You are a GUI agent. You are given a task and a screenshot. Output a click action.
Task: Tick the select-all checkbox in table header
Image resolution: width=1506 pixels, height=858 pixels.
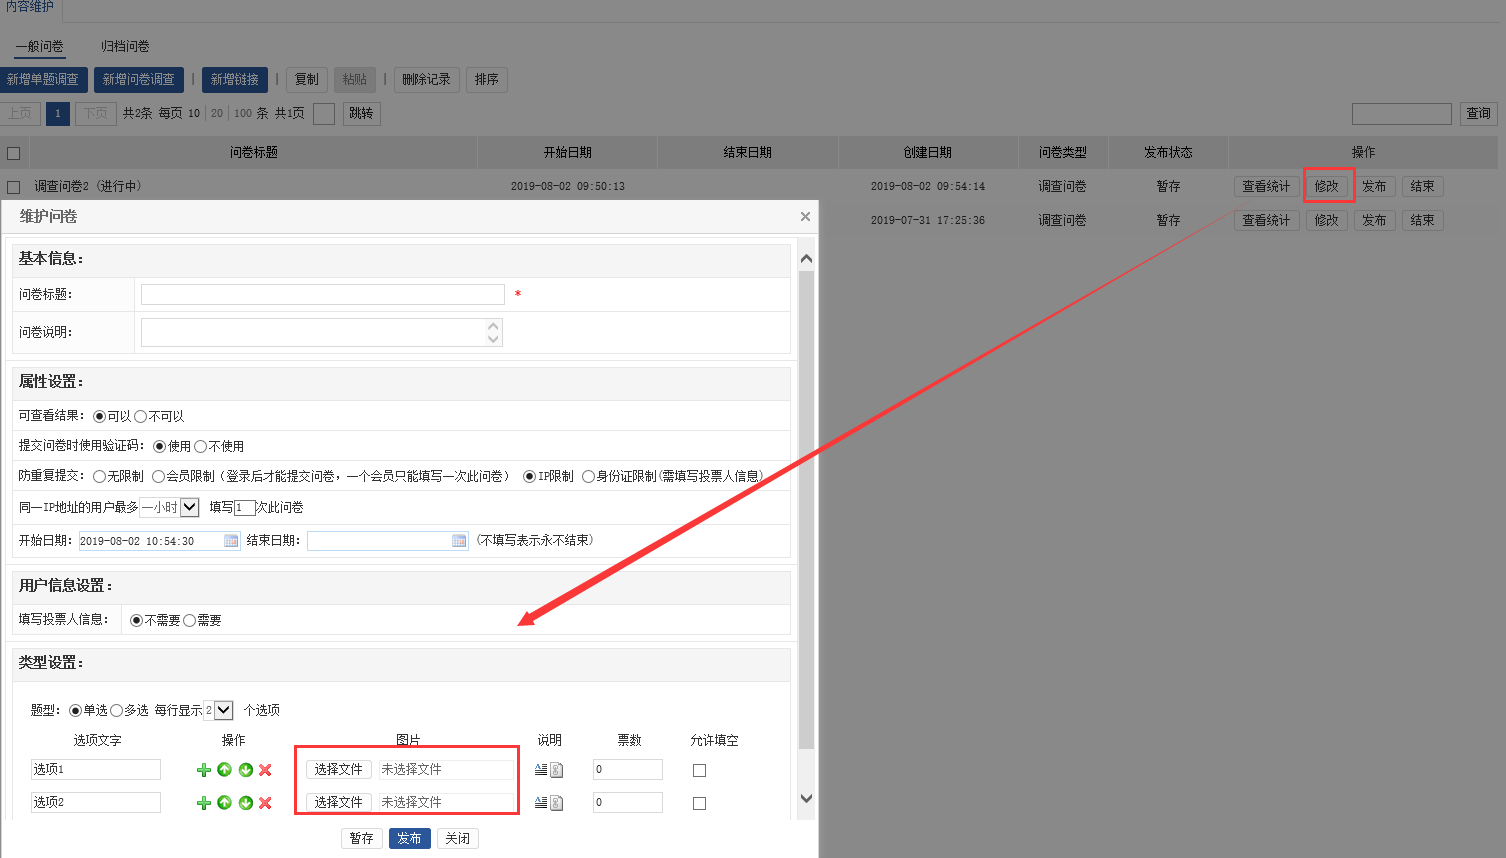click(13, 153)
